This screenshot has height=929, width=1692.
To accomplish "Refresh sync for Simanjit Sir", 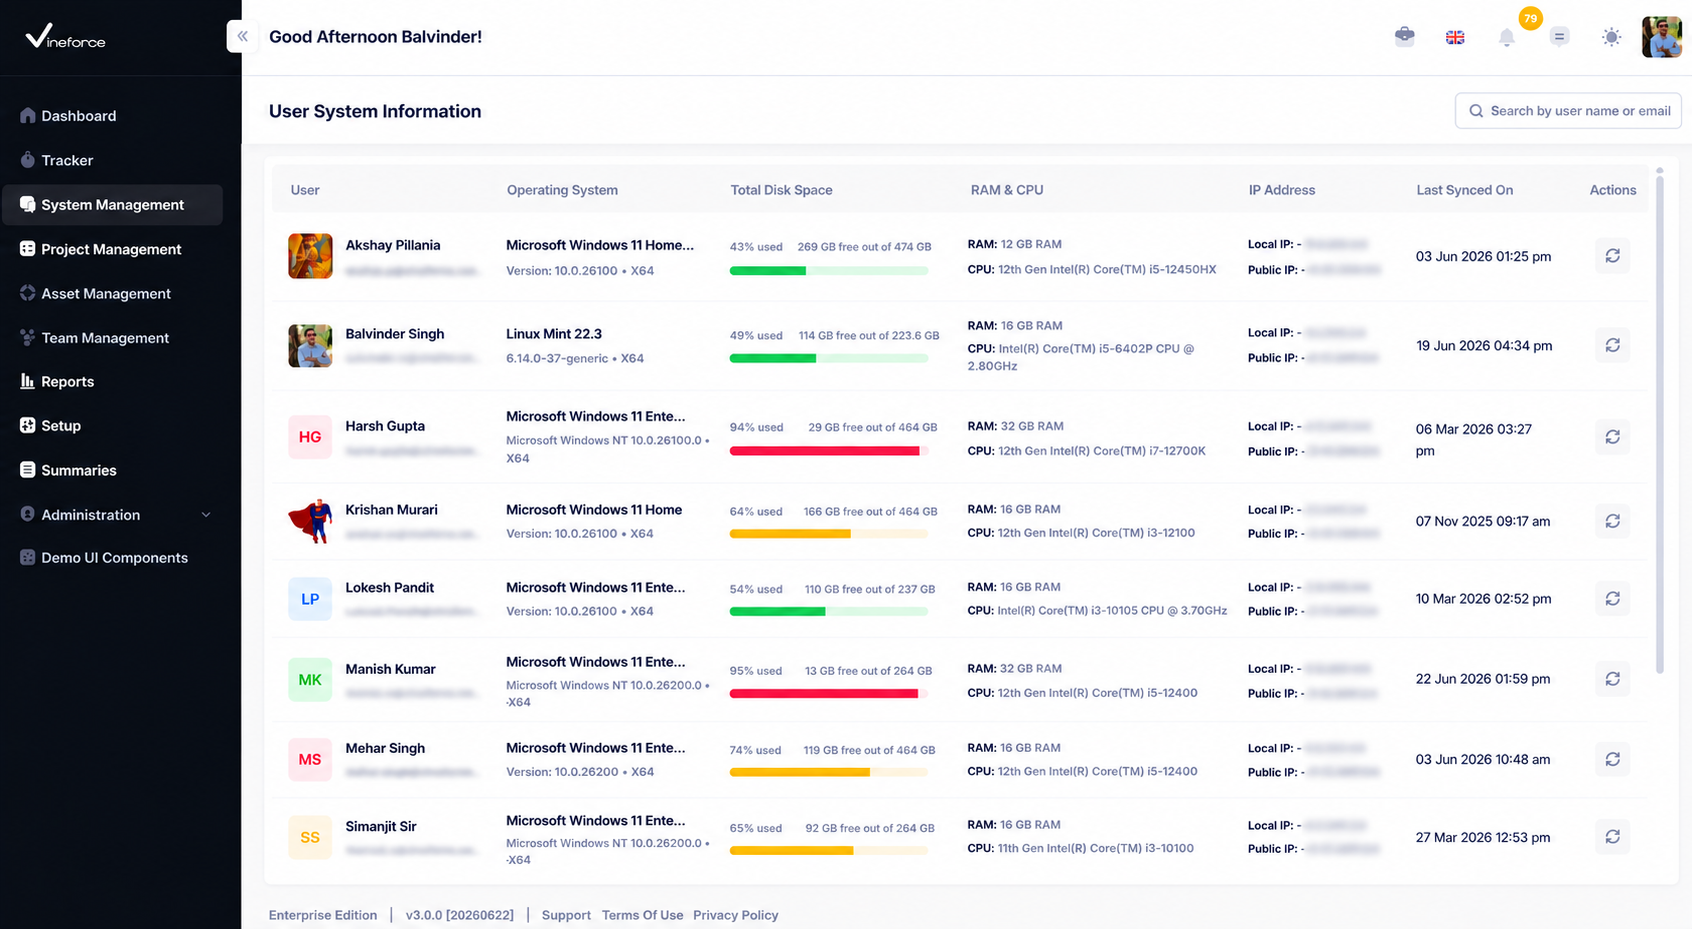I will coord(1612,837).
